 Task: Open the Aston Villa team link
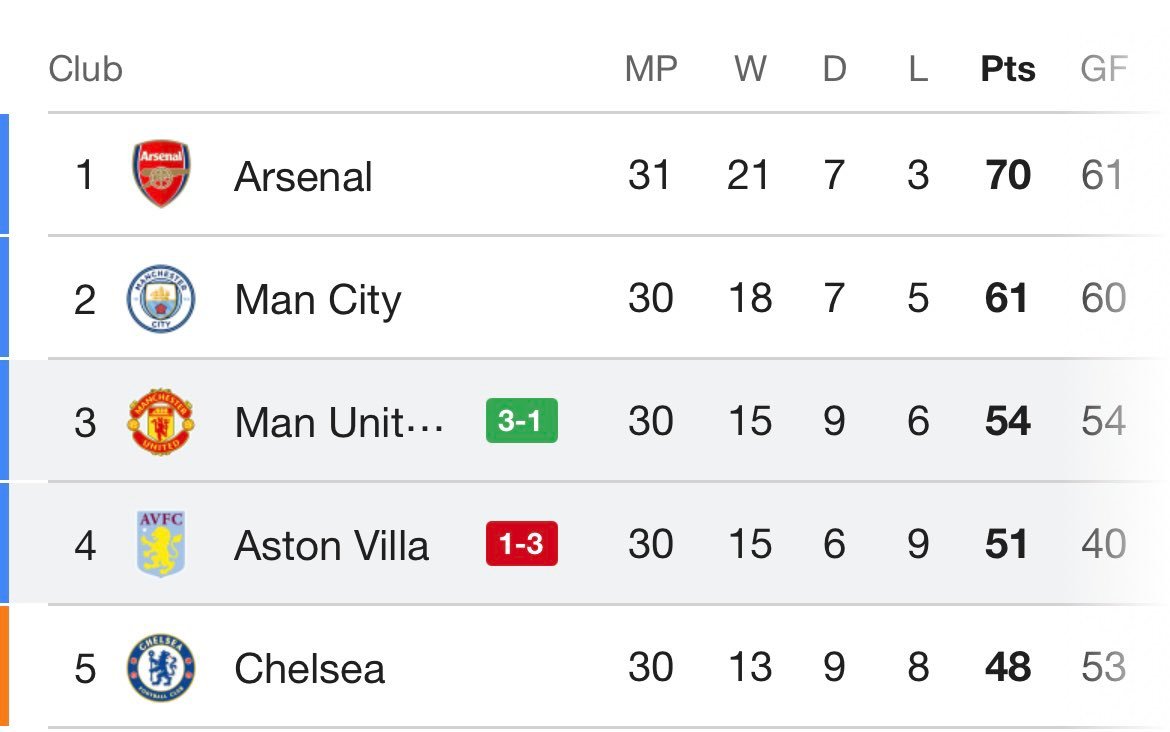point(331,546)
